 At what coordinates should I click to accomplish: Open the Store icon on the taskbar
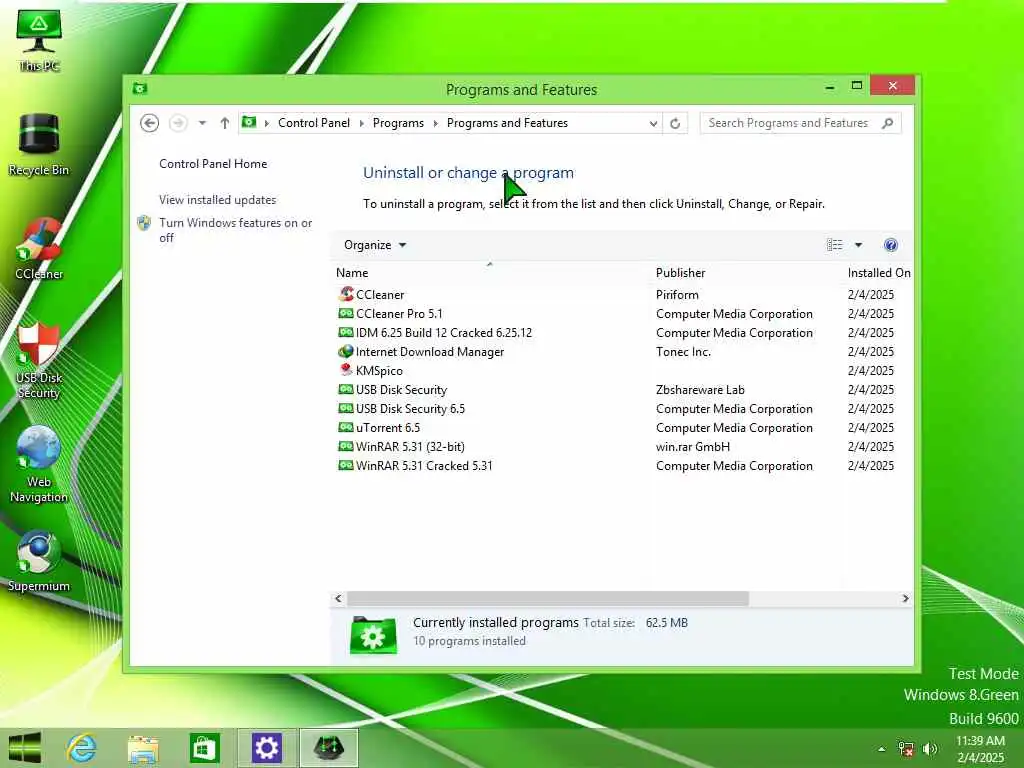click(x=204, y=748)
